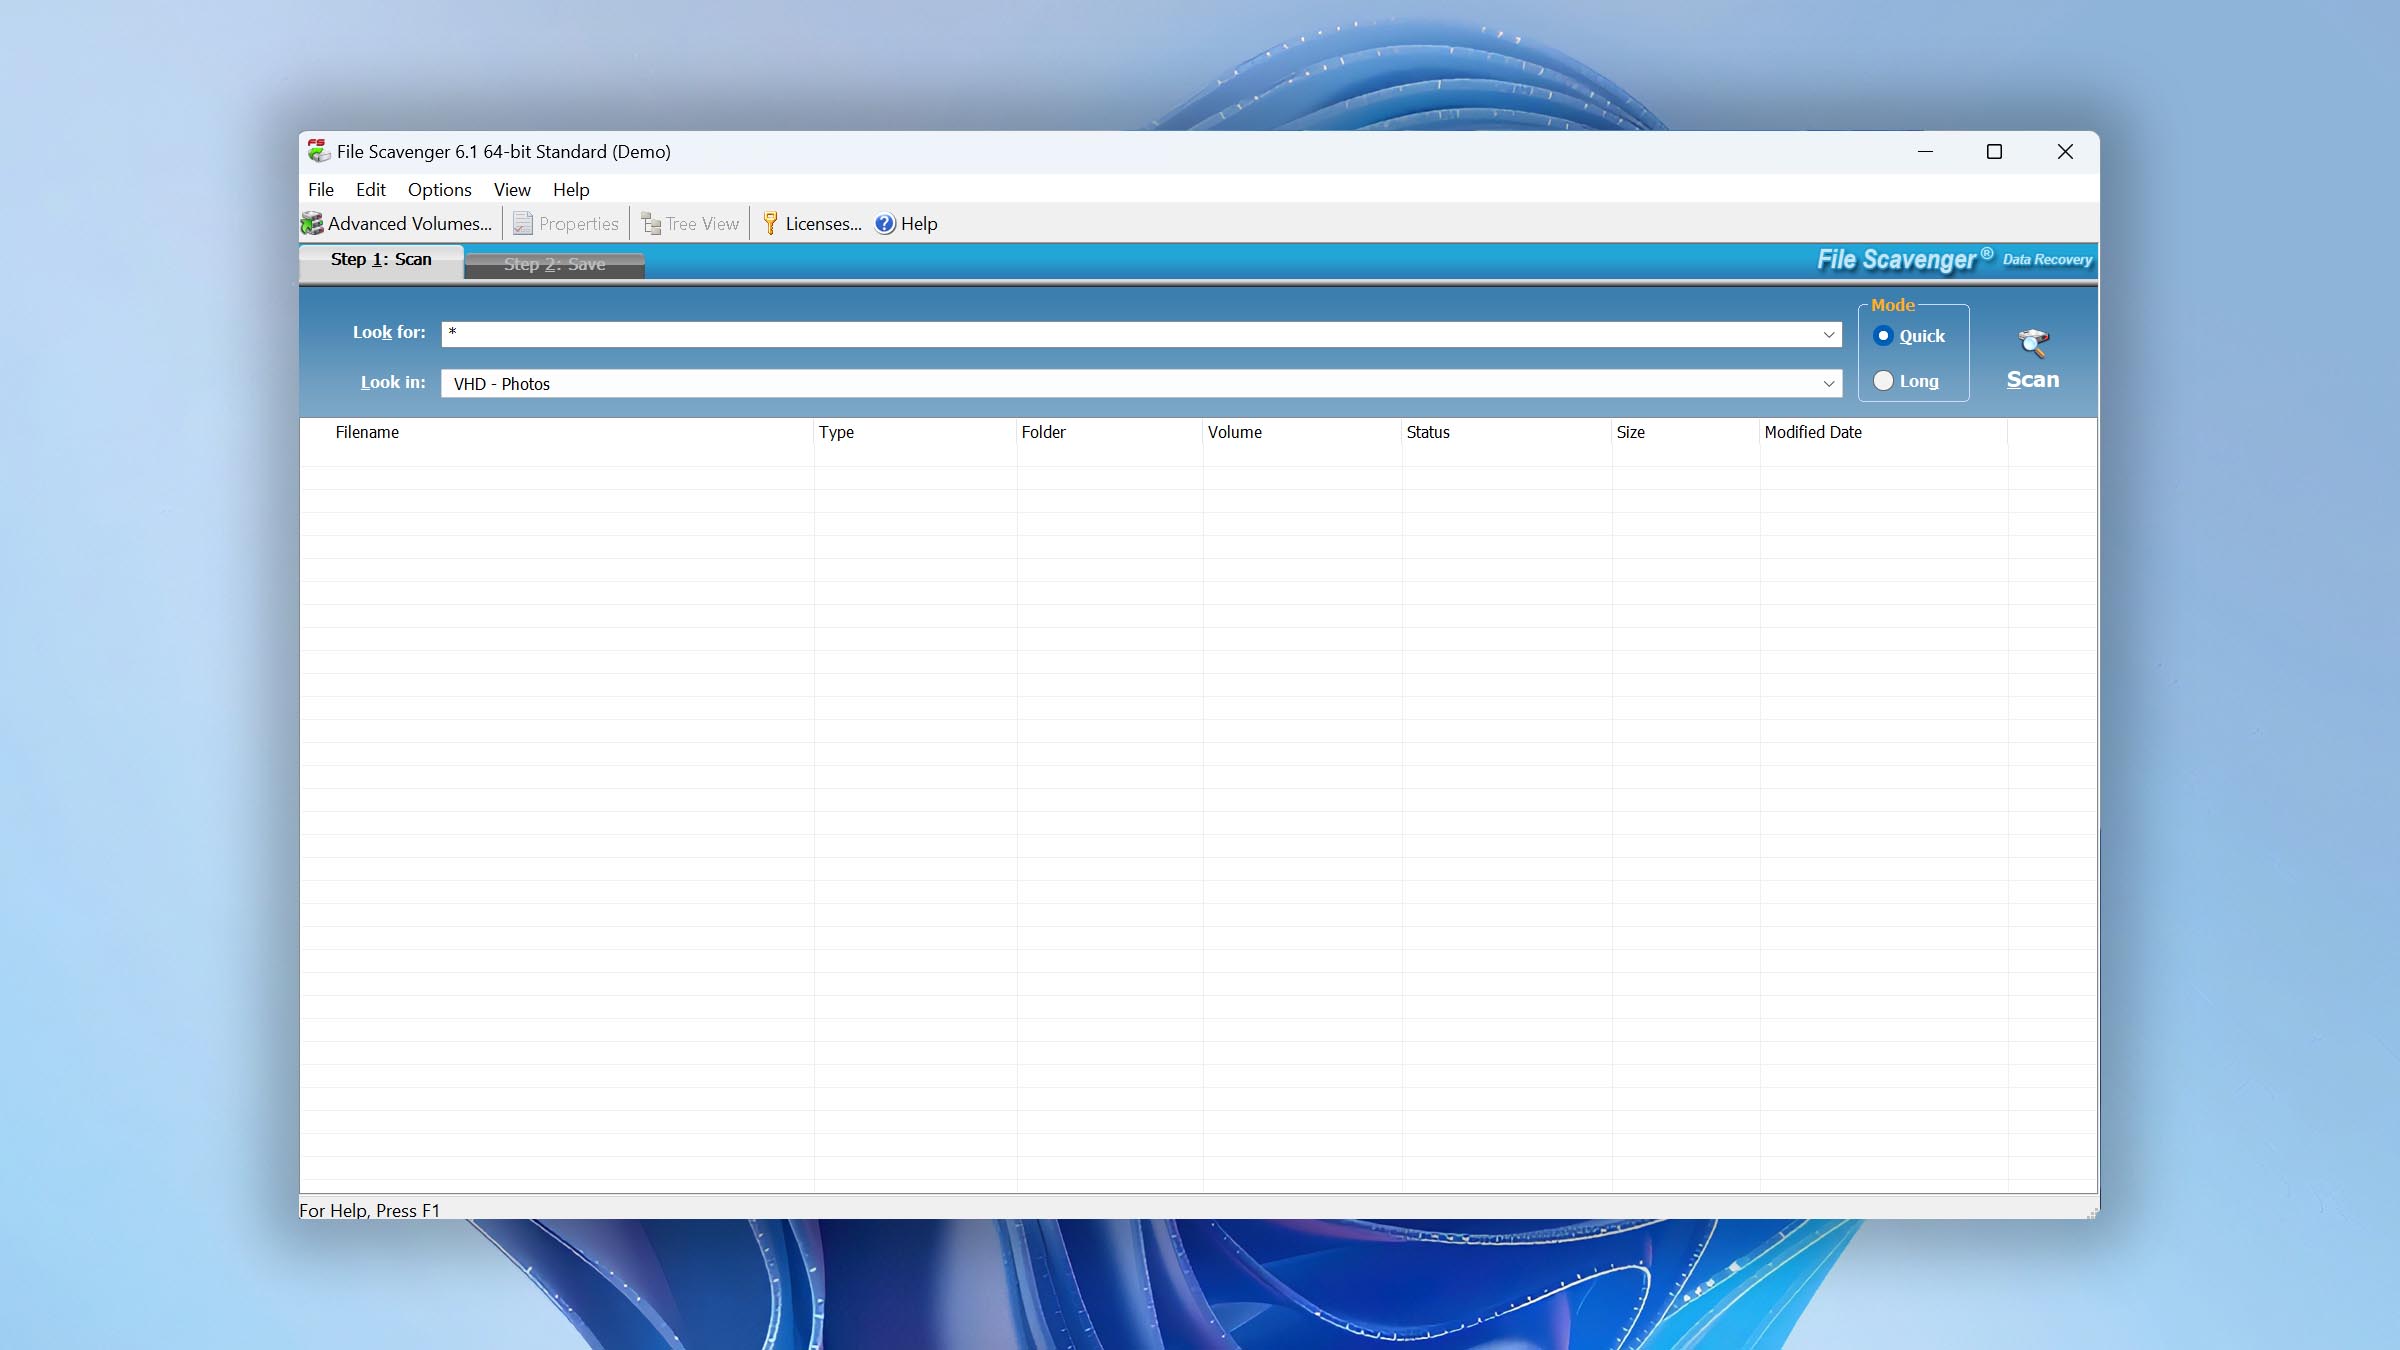Minimize the File Scavenger window
Viewport: 2400px width, 1350px height.
(x=1925, y=152)
